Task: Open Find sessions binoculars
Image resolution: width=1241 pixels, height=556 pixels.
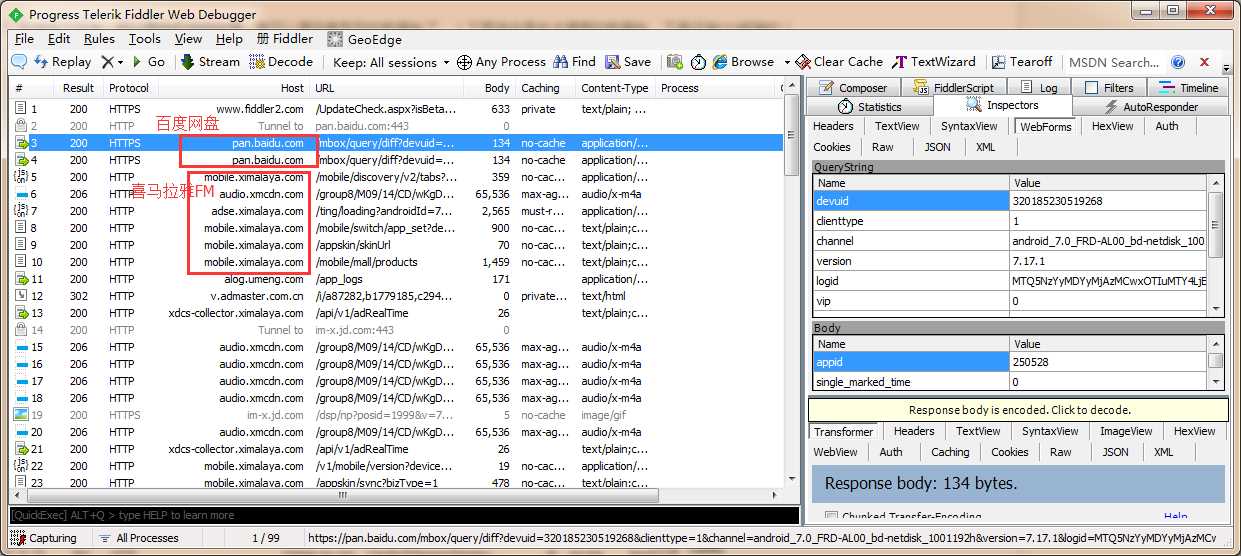Action: [x=574, y=62]
